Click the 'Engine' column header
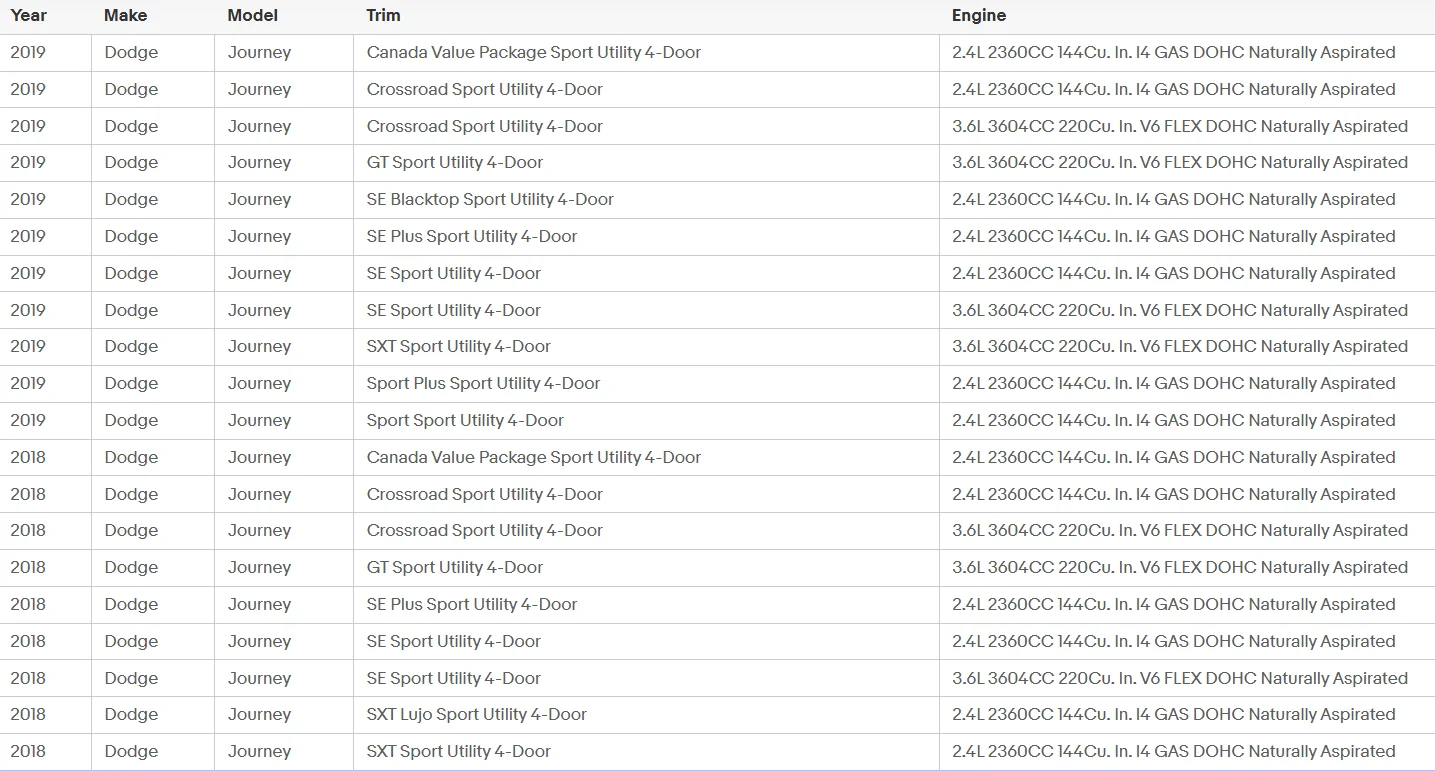 point(979,15)
